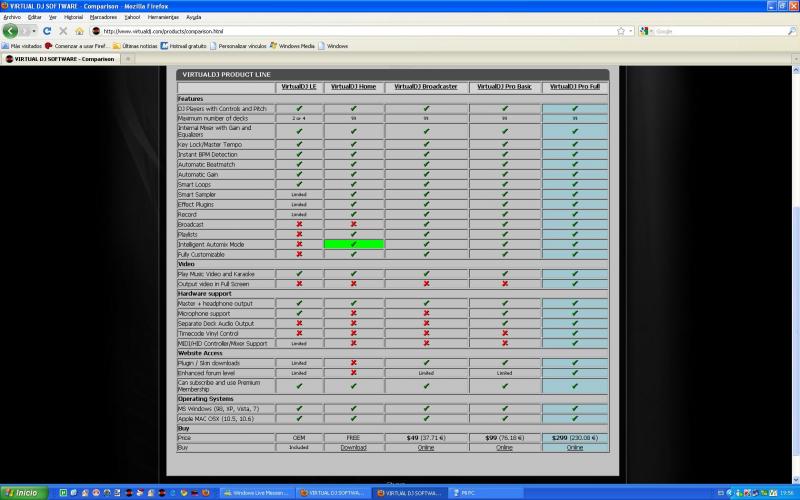Open the Editar menu

35,17
